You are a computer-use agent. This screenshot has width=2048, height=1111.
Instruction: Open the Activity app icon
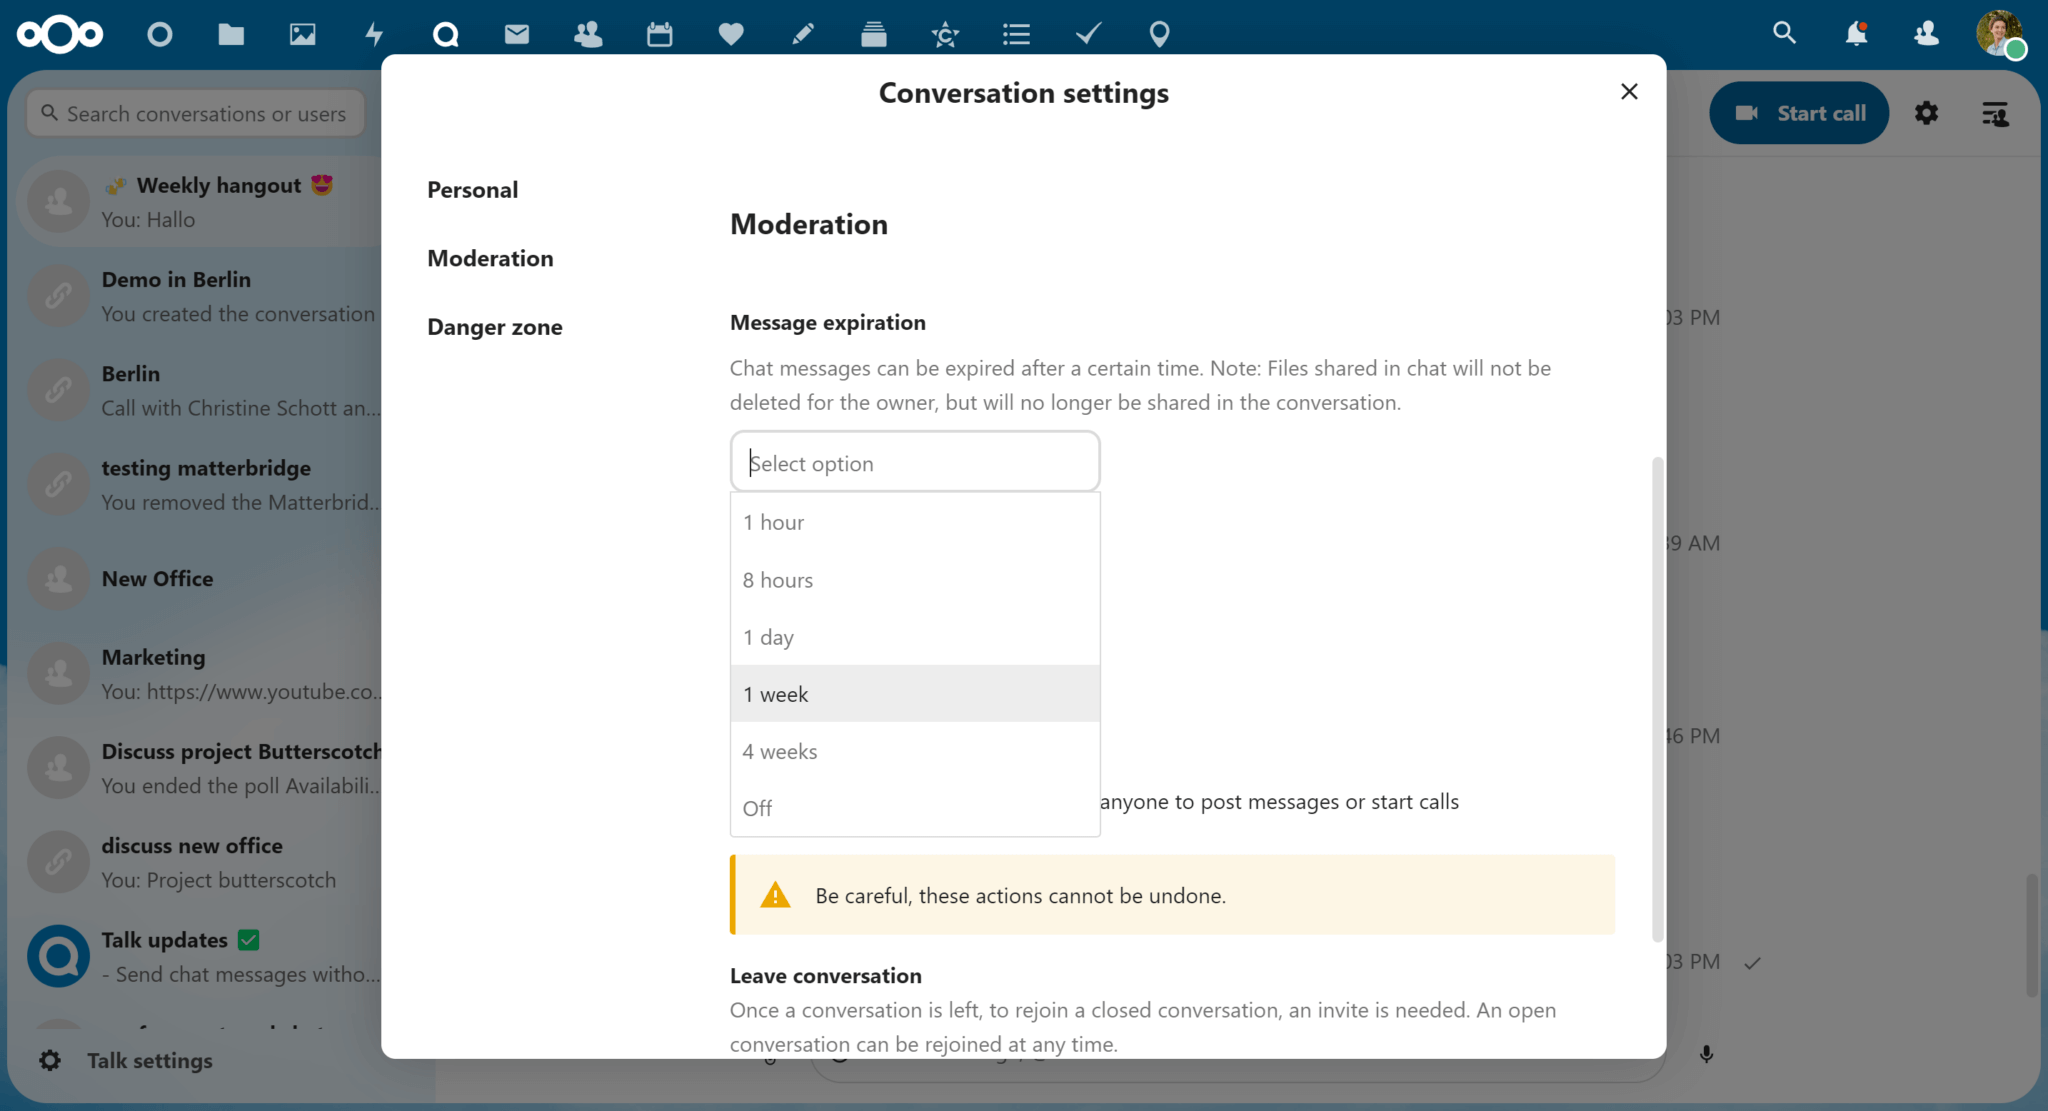(374, 33)
